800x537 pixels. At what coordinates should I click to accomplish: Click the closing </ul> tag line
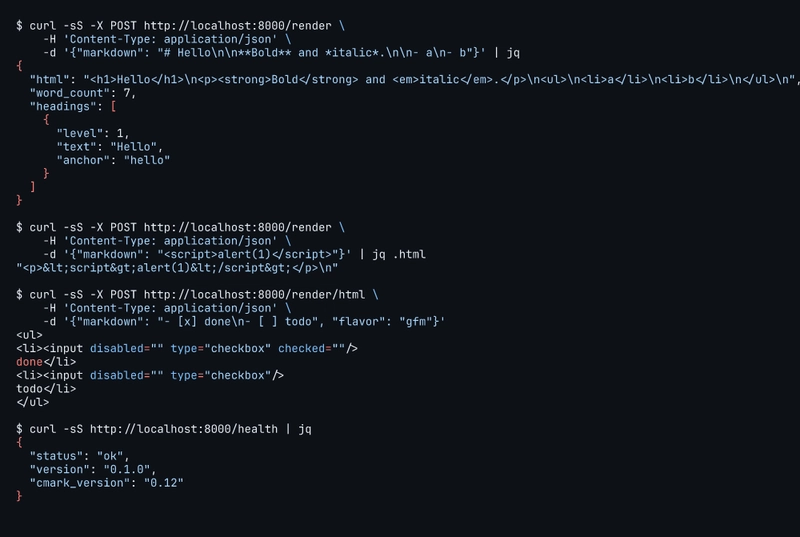coord(33,402)
